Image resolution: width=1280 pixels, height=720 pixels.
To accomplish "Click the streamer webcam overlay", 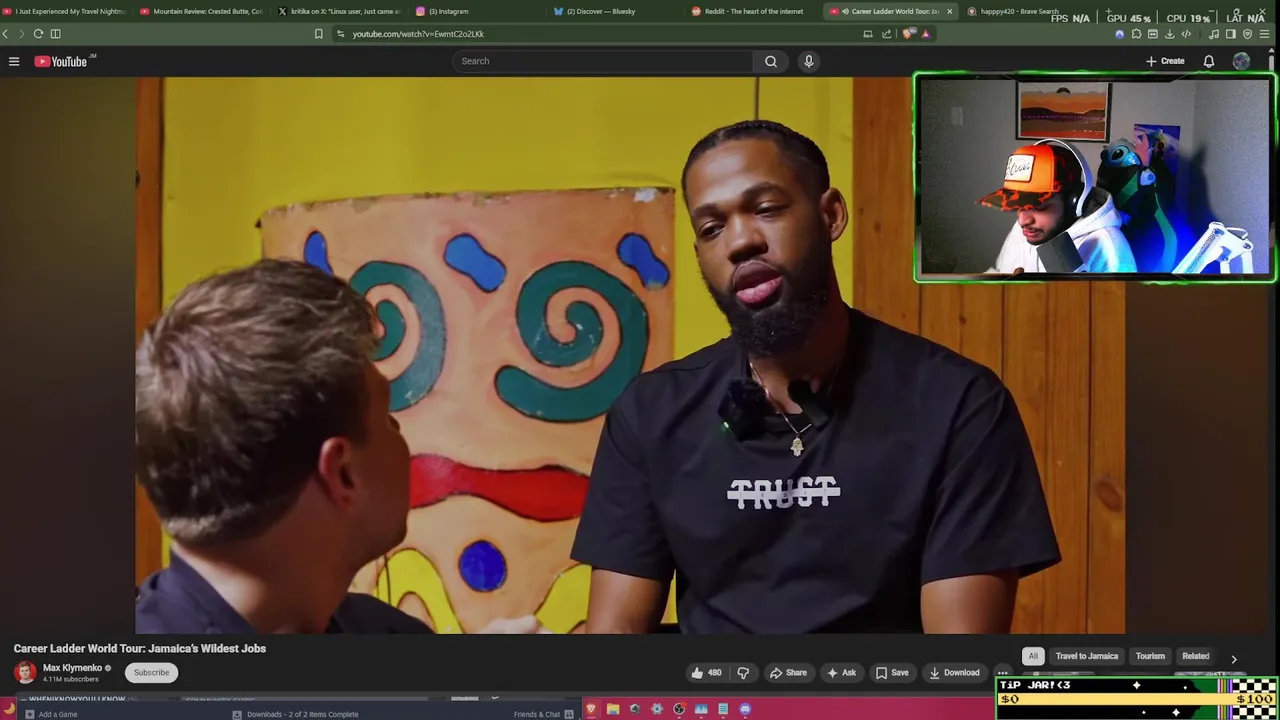I will 1094,177.
